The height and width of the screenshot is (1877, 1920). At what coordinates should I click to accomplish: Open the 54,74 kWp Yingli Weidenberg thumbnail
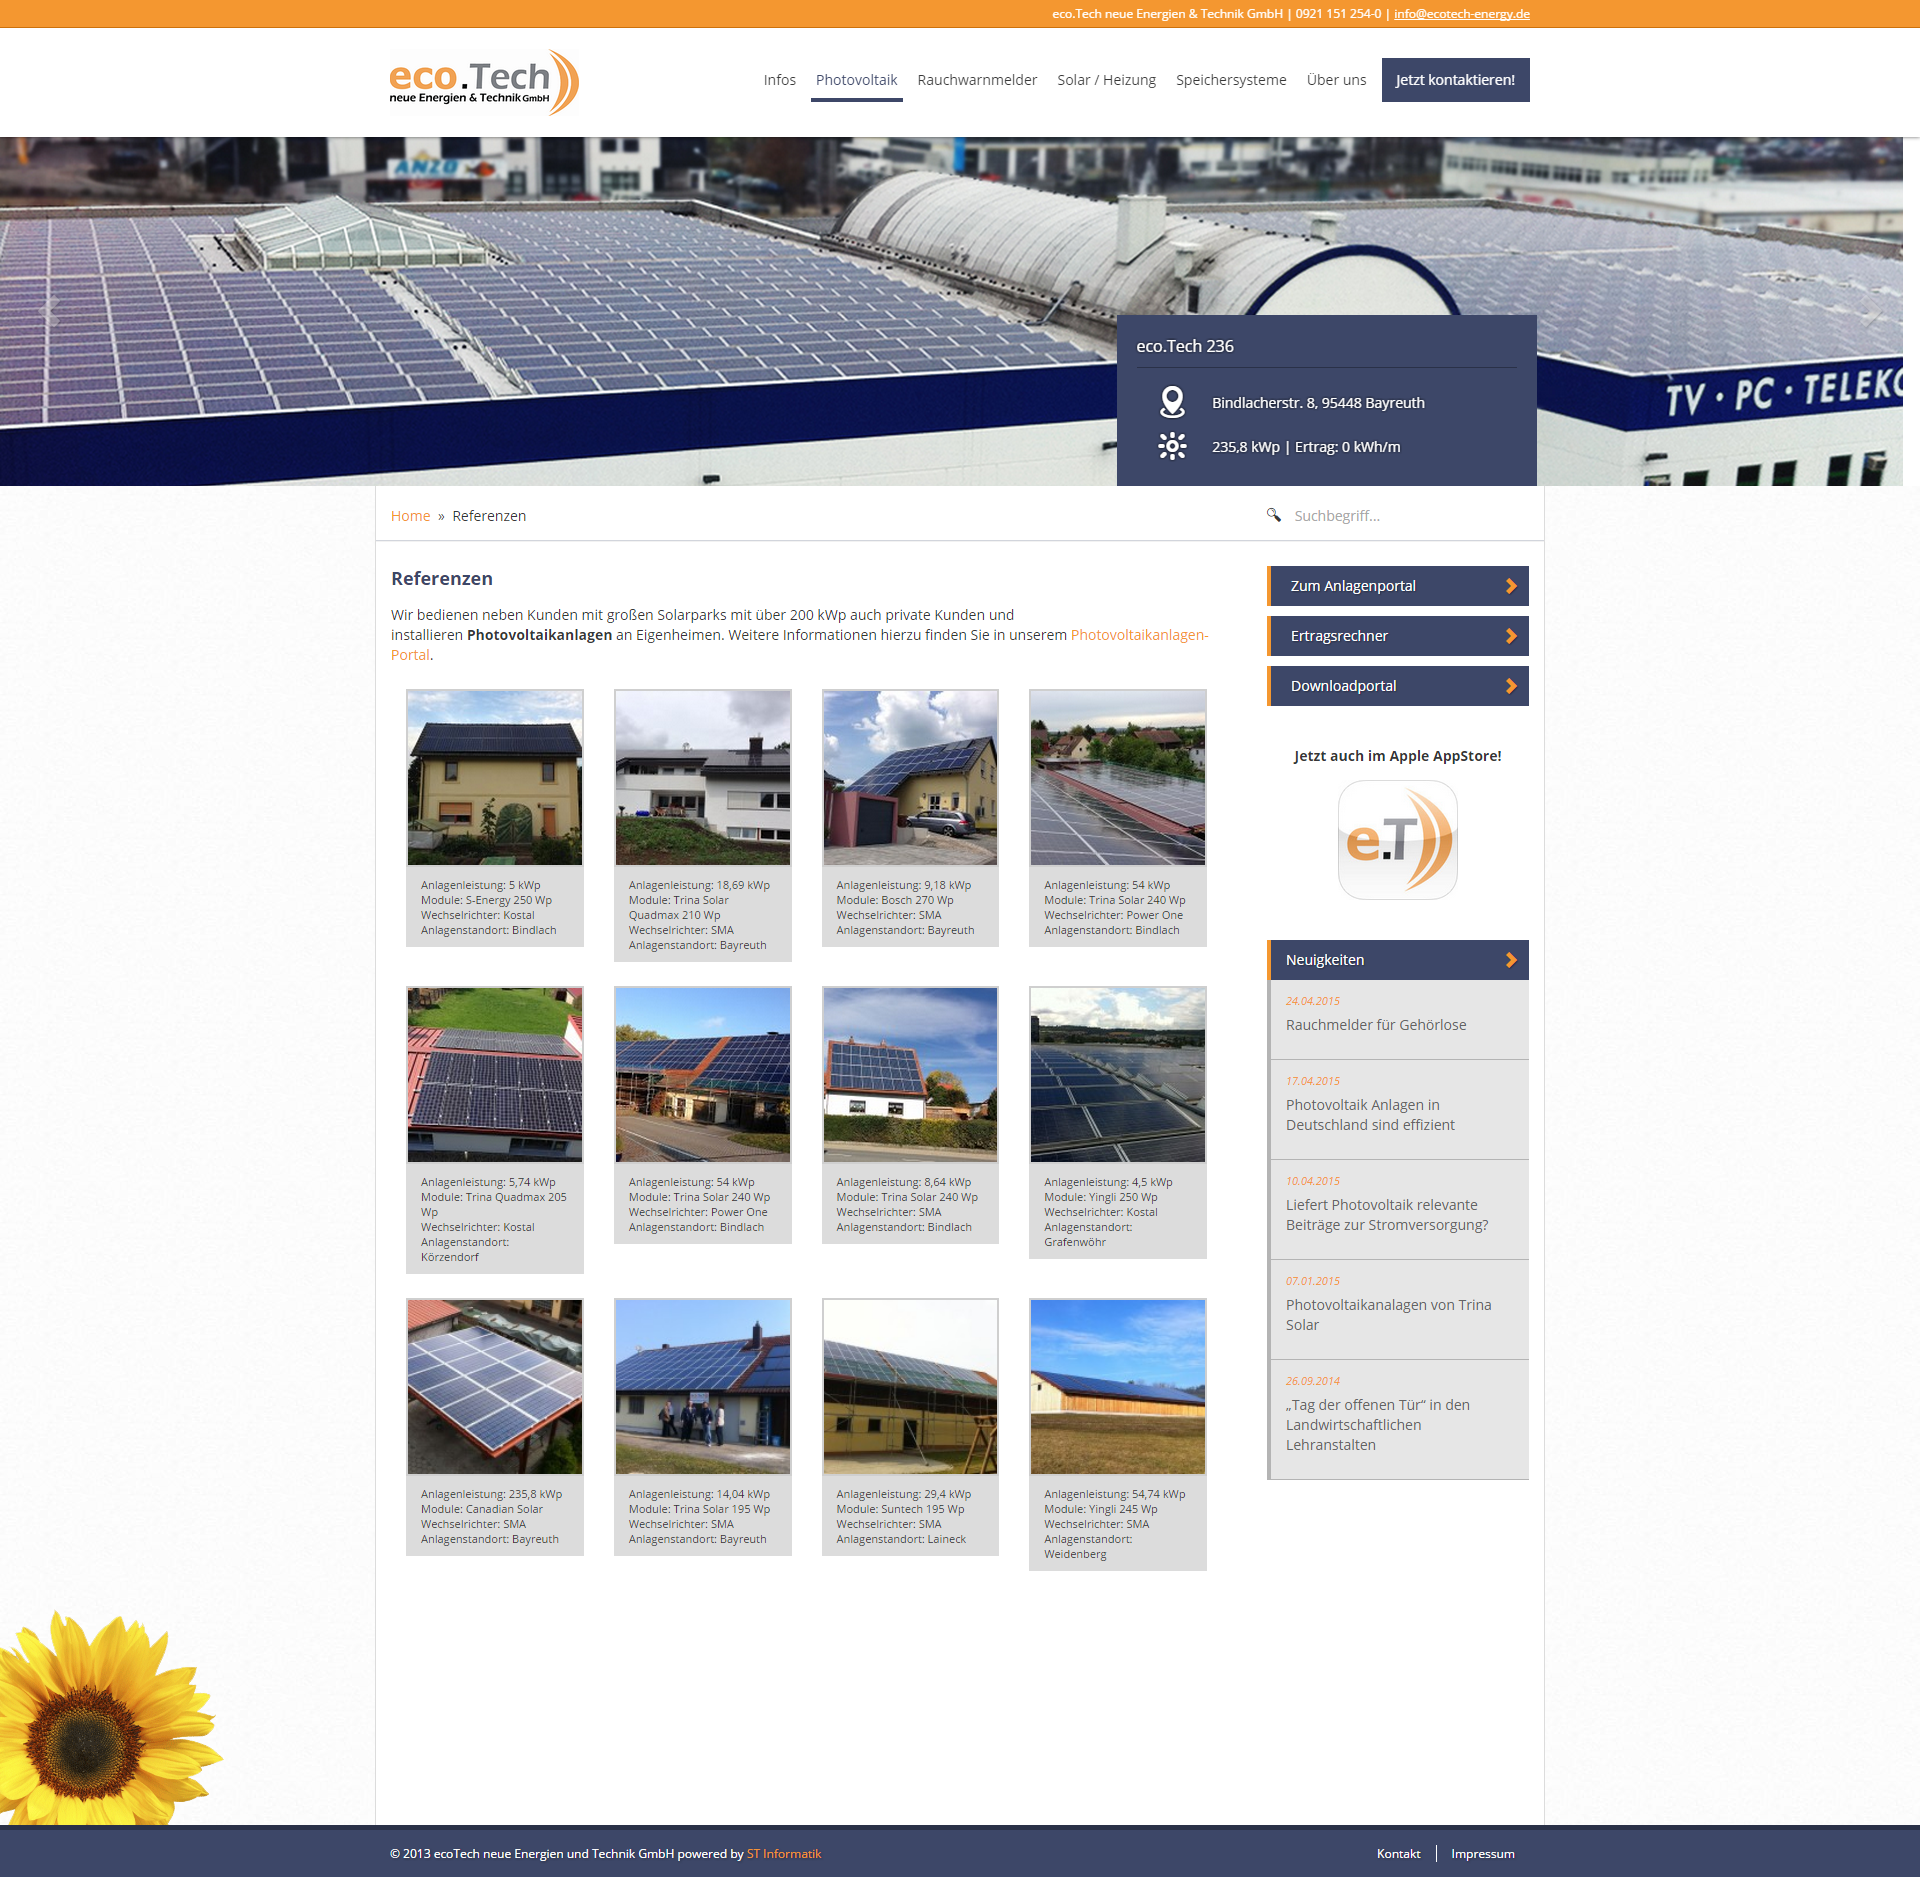click(x=1118, y=1386)
